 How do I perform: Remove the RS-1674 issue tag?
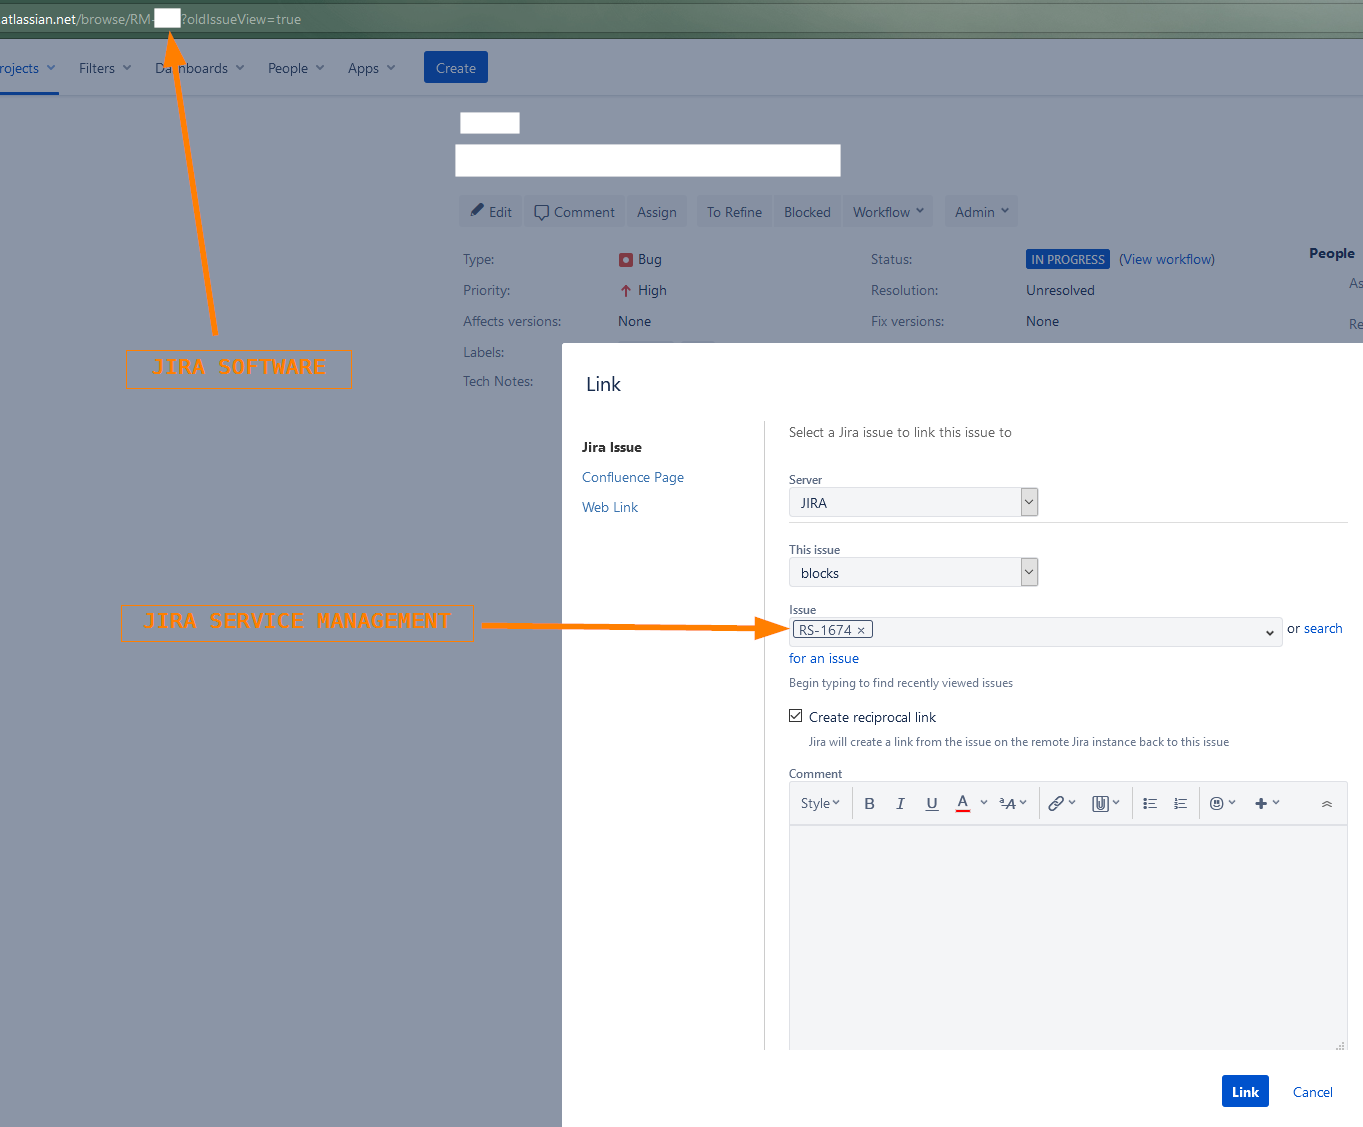coord(861,630)
